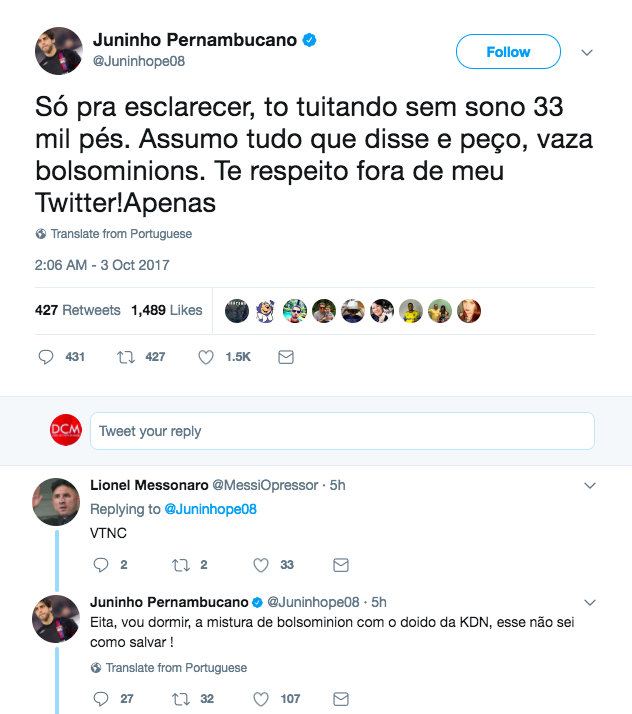Retweet Juninho's reply with 32 retweets
The image size is (632, 714).
coord(180,698)
